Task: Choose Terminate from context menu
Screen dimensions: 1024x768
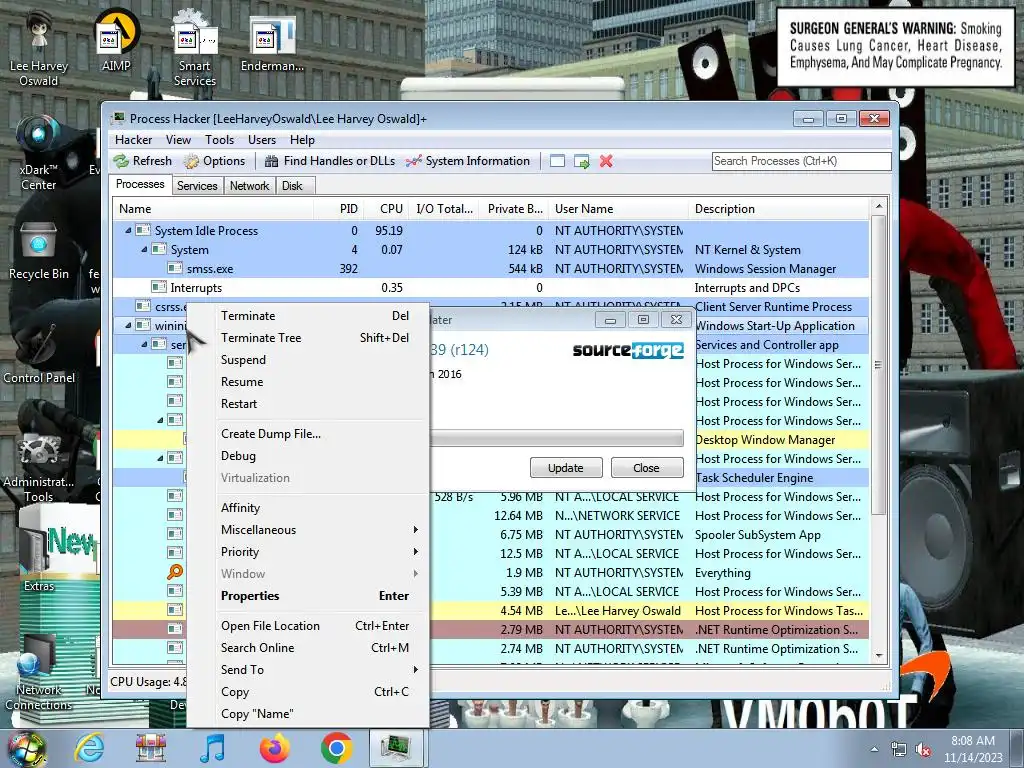Action: [319, 315]
